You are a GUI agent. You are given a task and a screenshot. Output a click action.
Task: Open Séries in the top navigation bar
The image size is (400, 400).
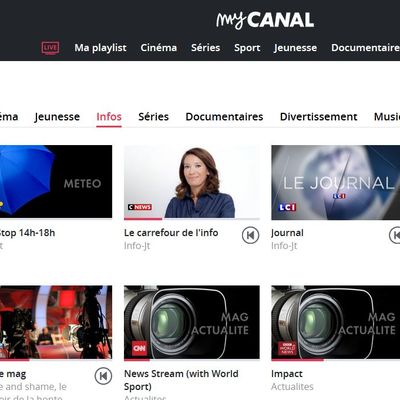(206, 48)
